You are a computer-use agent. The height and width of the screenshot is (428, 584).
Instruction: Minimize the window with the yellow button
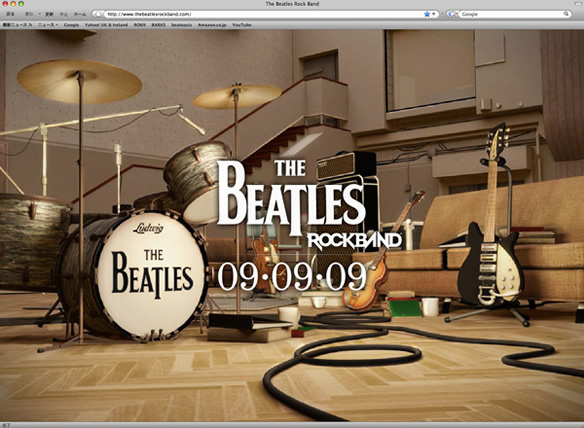pyautogui.click(x=13, y=4)
